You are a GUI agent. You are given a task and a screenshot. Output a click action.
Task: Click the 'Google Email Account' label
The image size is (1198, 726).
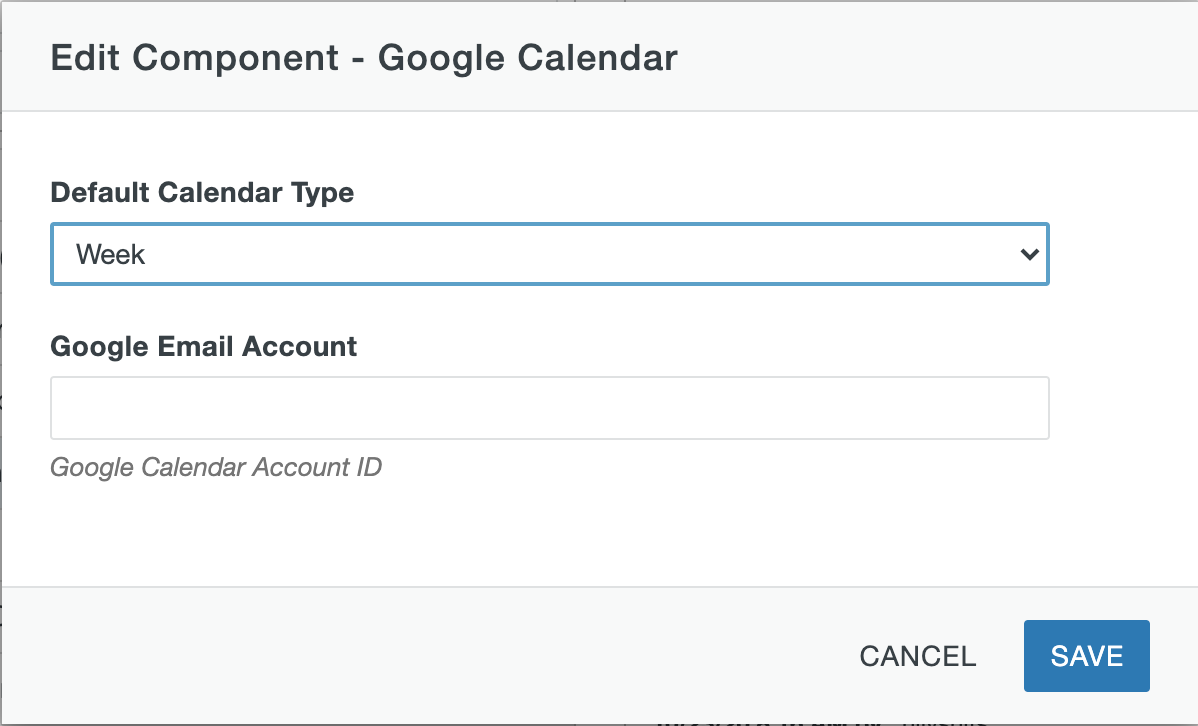(203, 347)
